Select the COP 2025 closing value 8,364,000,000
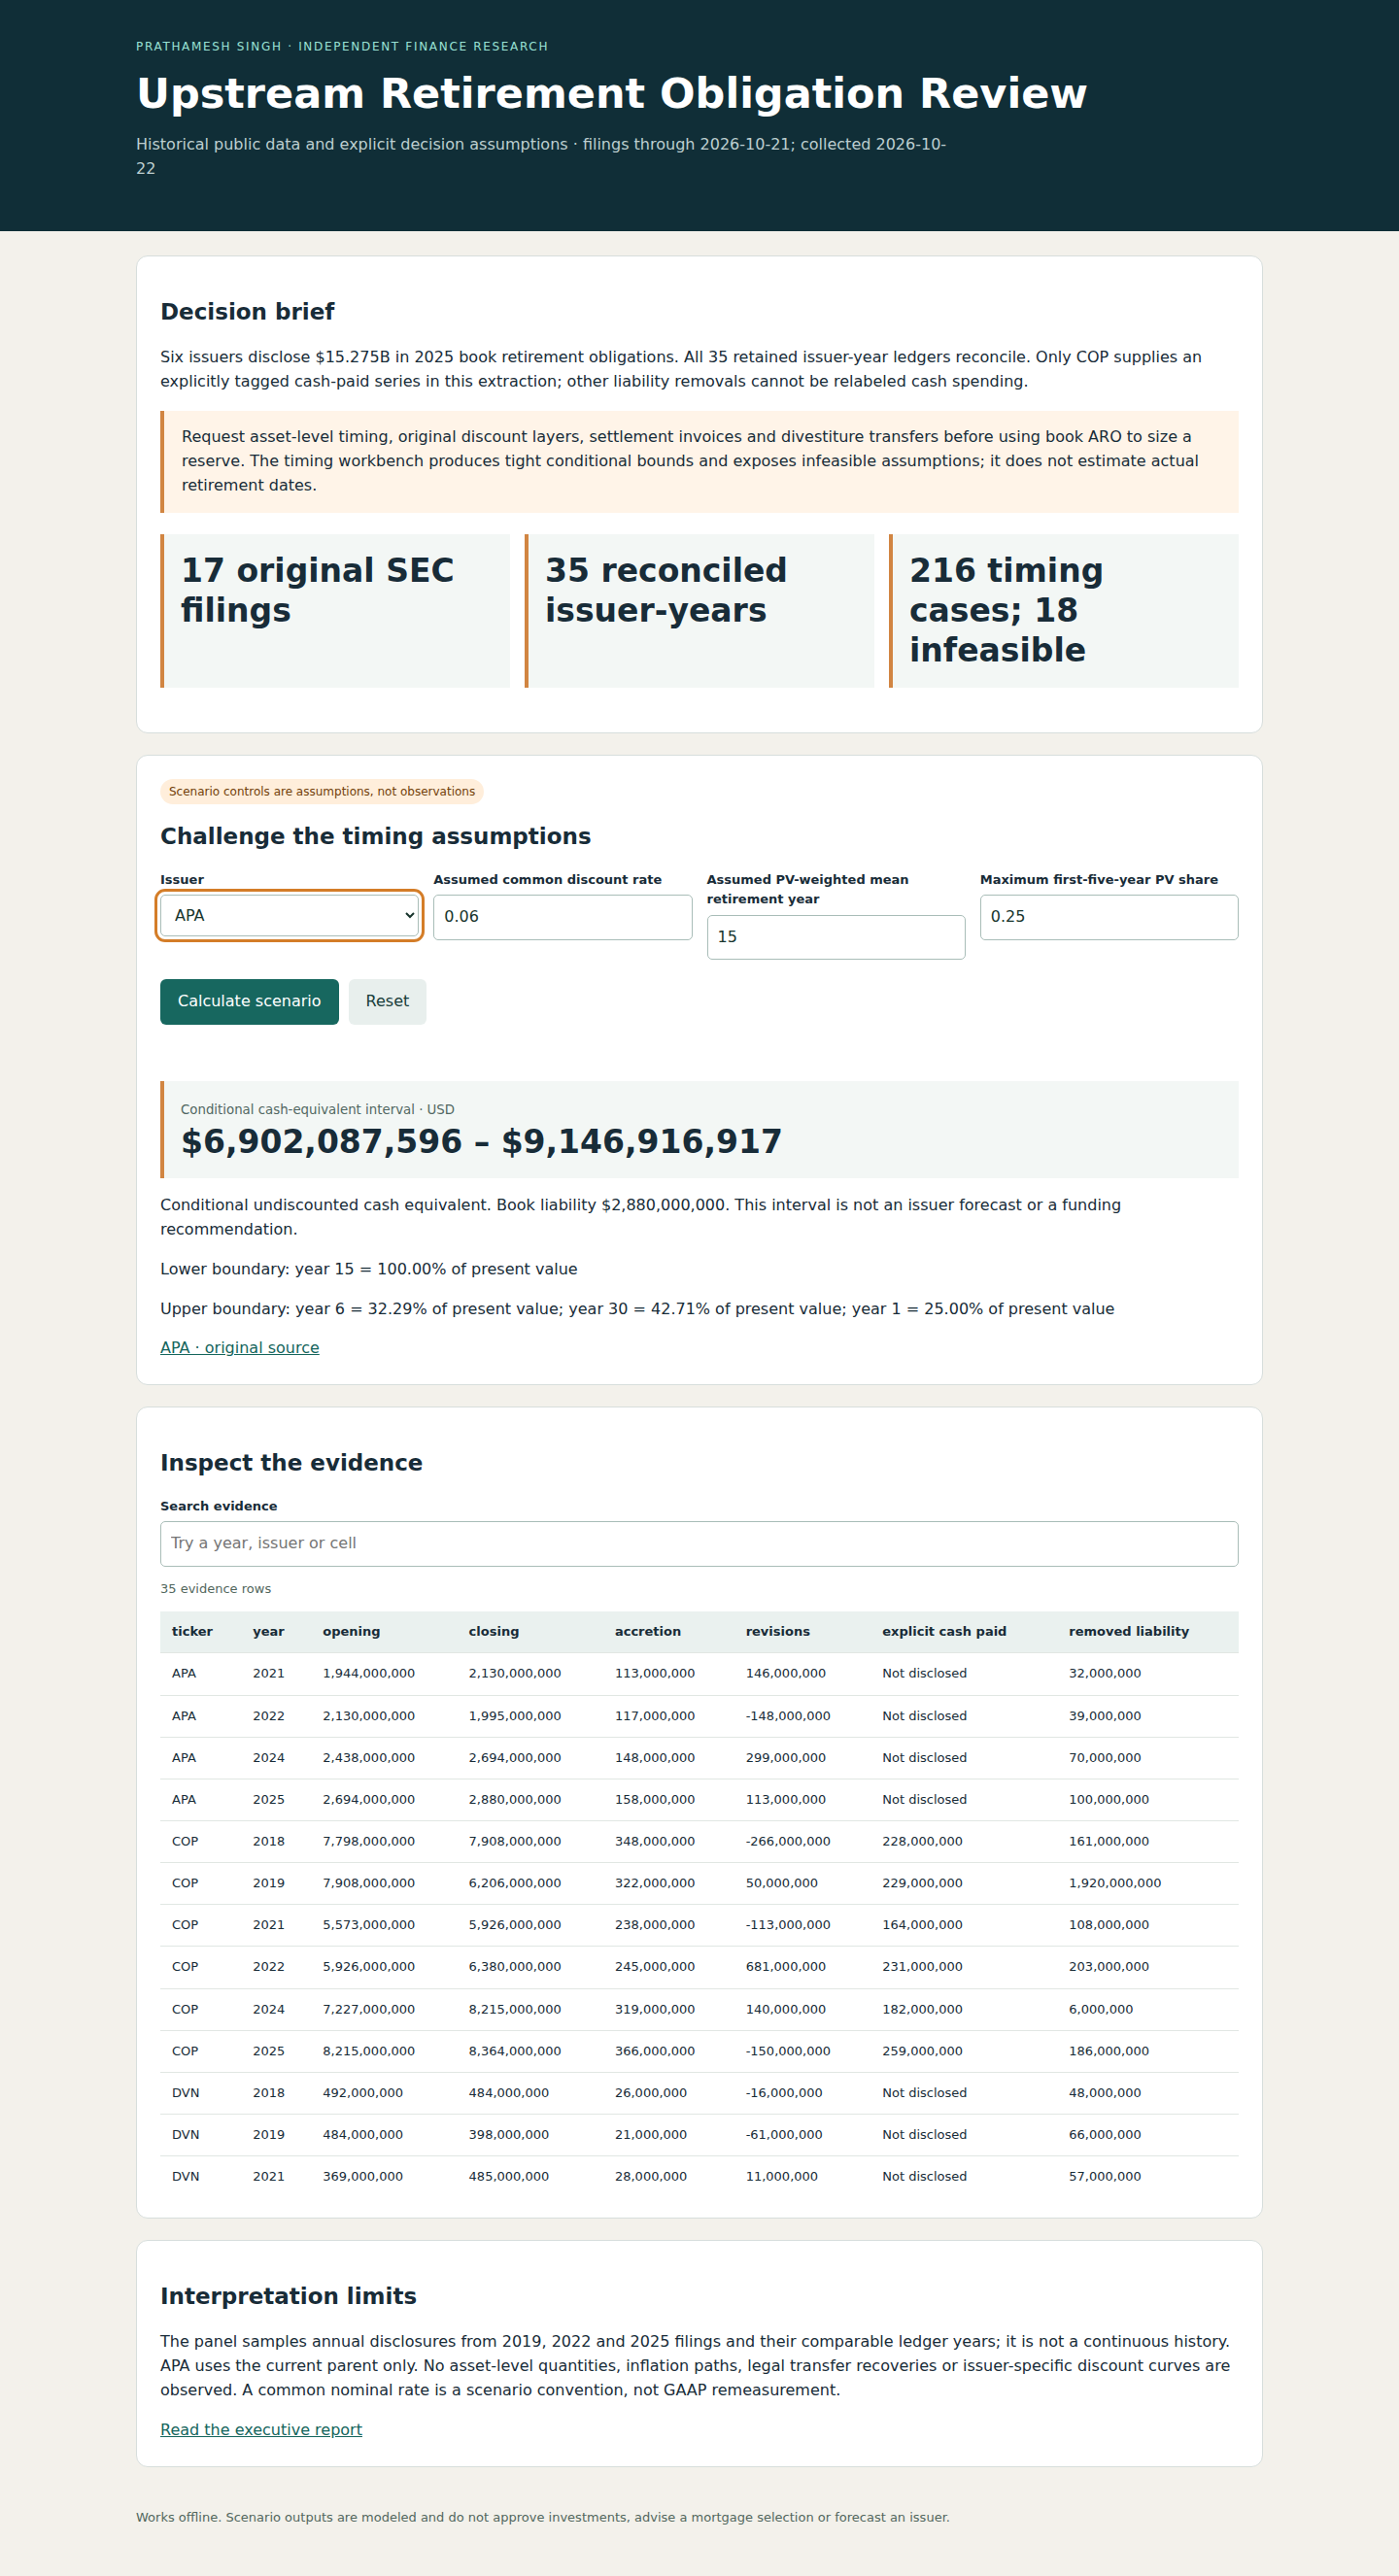 [x=514, y=2051]
